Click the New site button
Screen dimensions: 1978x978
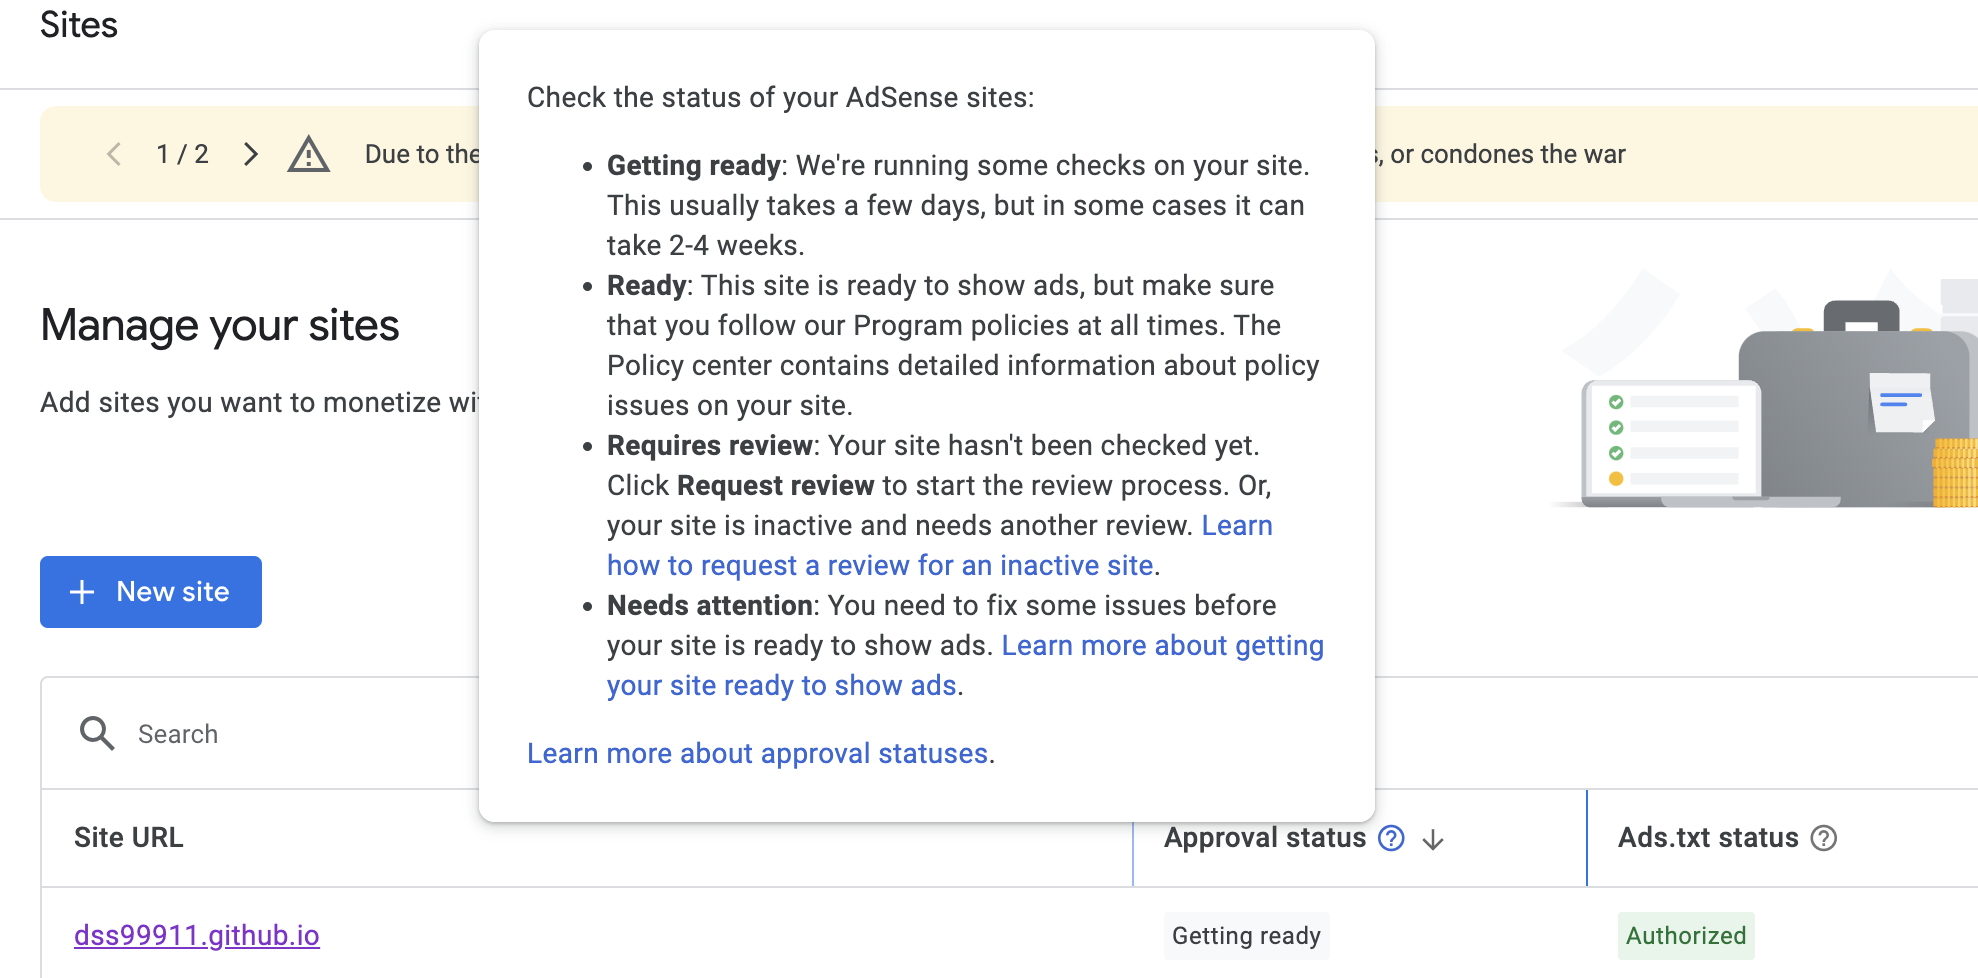pyautogui.click(x=151, y=592)
